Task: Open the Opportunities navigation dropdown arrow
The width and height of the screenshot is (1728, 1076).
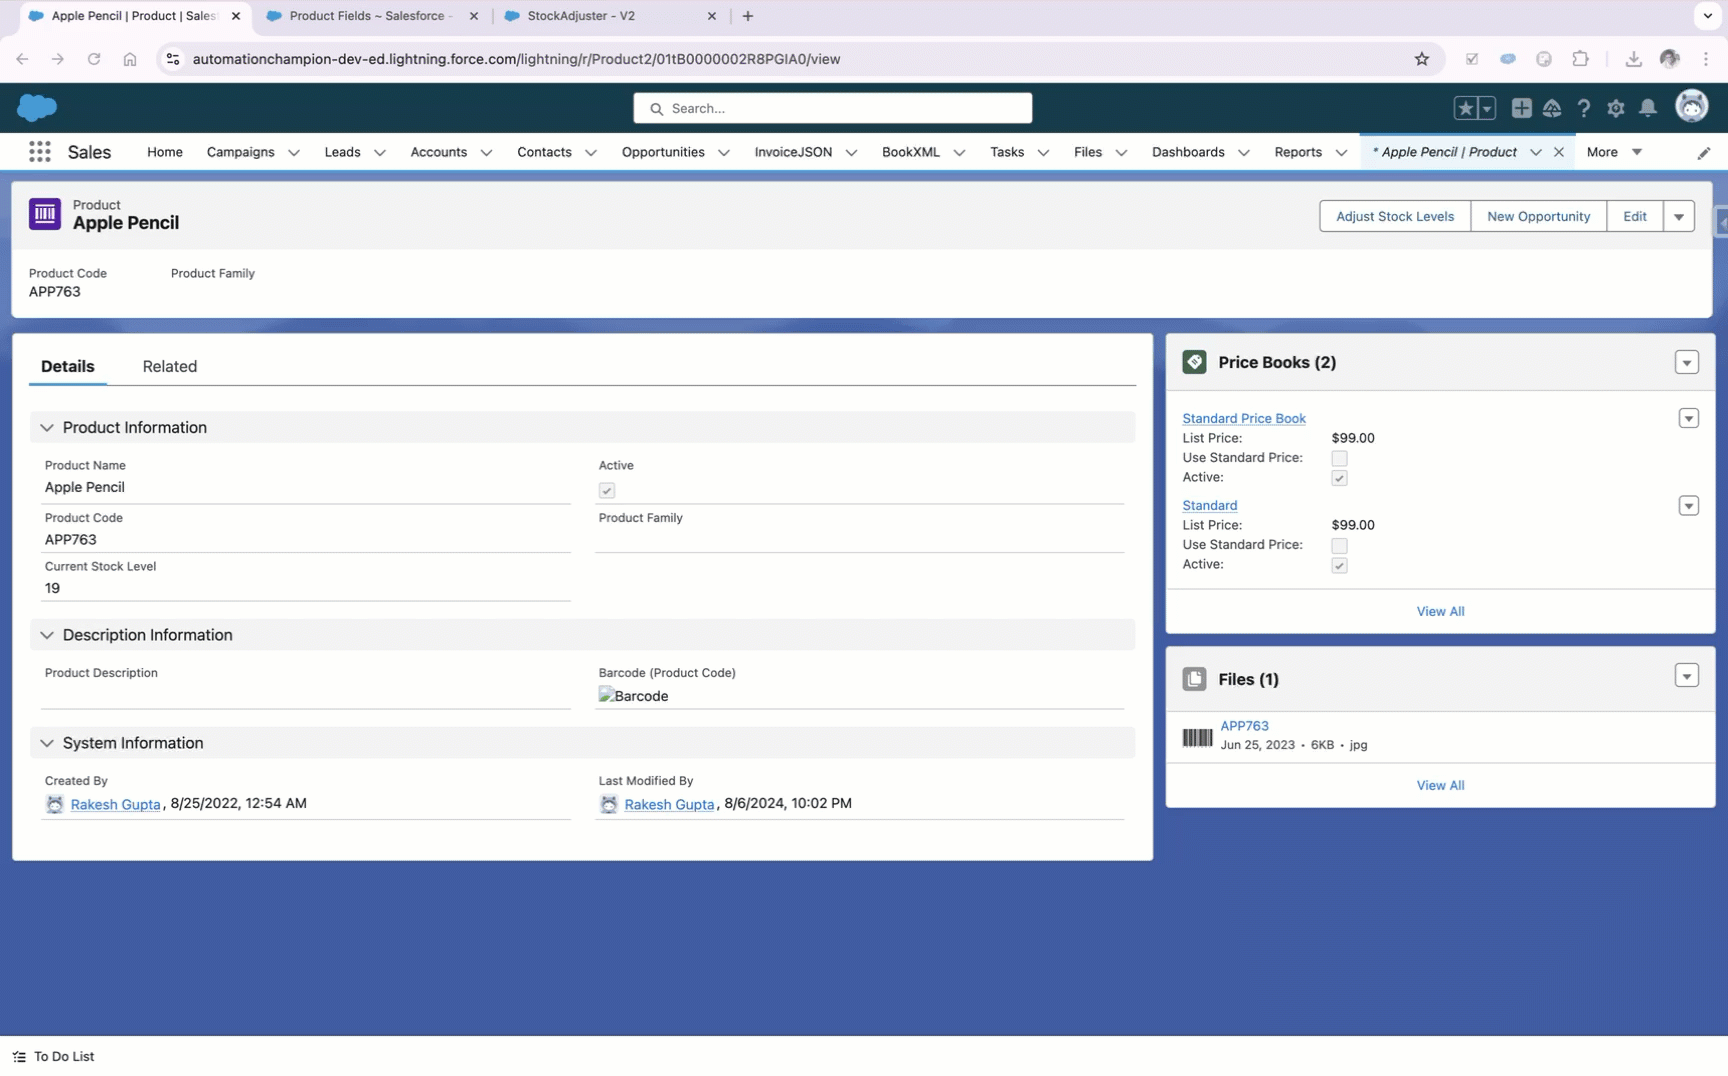Action: [x=724, y=153]
